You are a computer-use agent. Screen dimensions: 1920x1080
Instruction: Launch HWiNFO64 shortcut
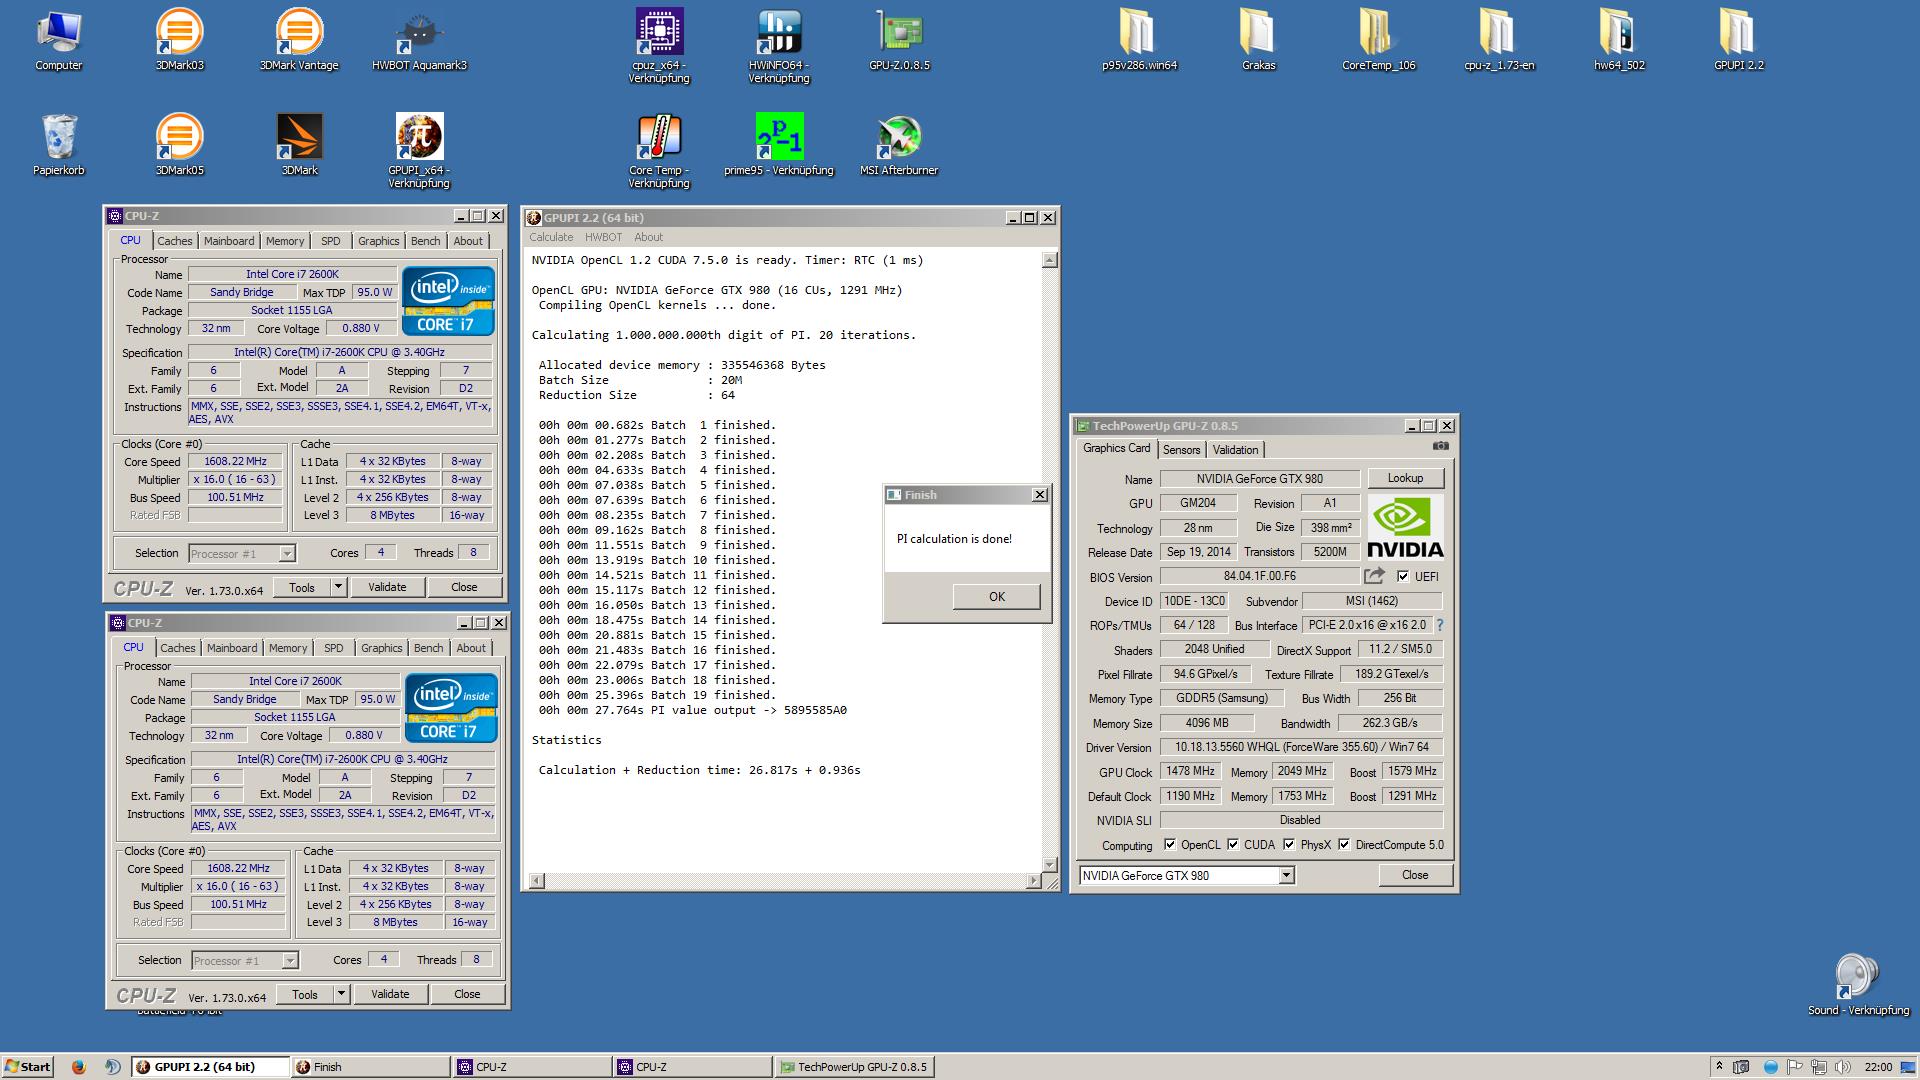coord(779,45)
